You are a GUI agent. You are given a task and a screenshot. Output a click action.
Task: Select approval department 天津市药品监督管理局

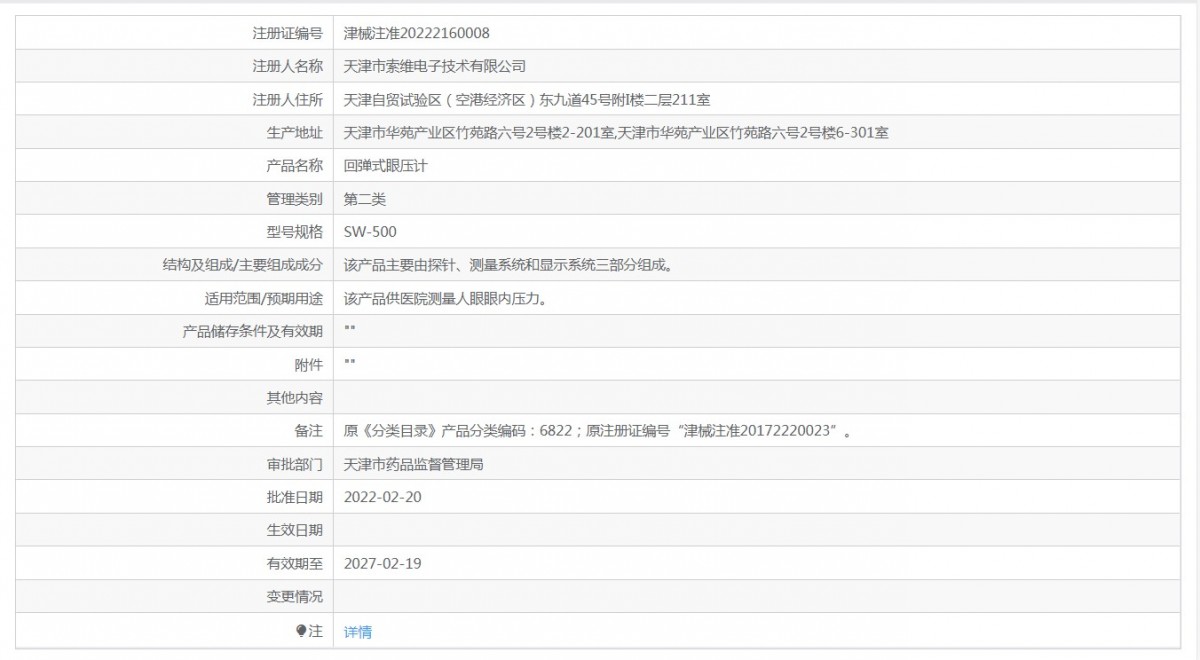click(x=414, y=464)
